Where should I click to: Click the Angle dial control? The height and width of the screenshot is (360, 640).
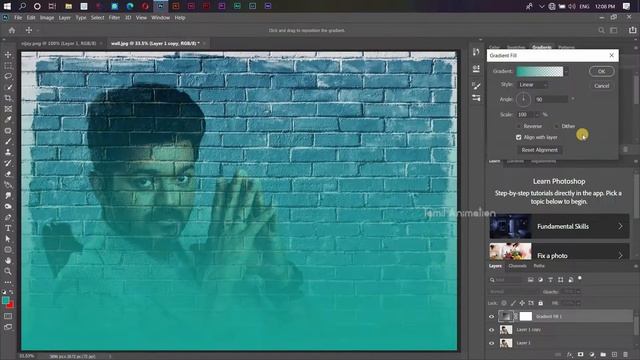[523, 99]
